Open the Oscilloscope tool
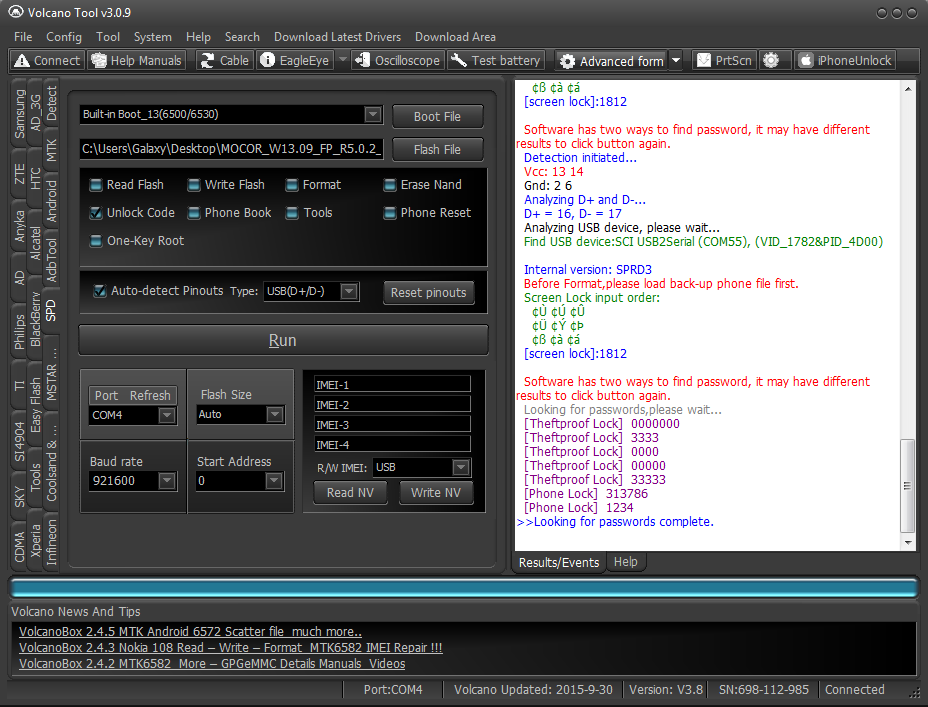Image resolution: width=928 pixels, height=707 pixels. [397, 61]
